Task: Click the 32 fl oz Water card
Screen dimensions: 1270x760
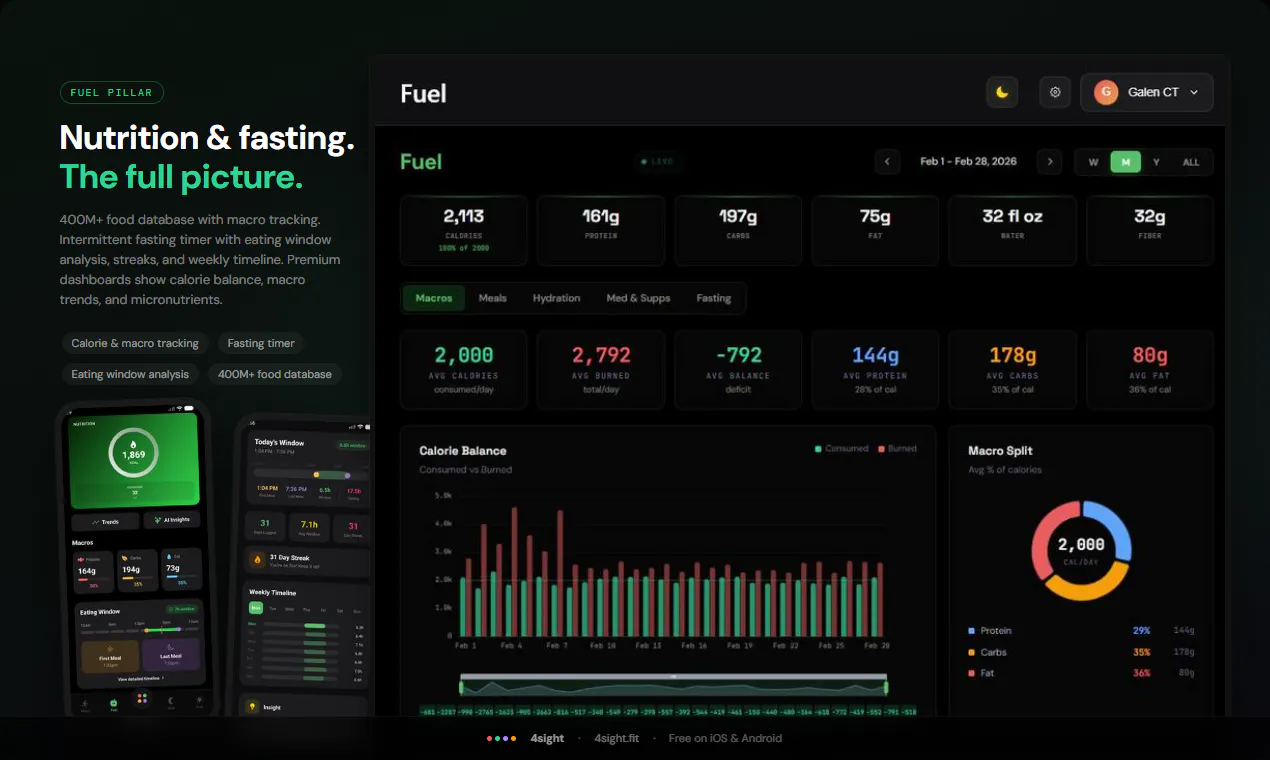Action: (x=1012, y=231)
